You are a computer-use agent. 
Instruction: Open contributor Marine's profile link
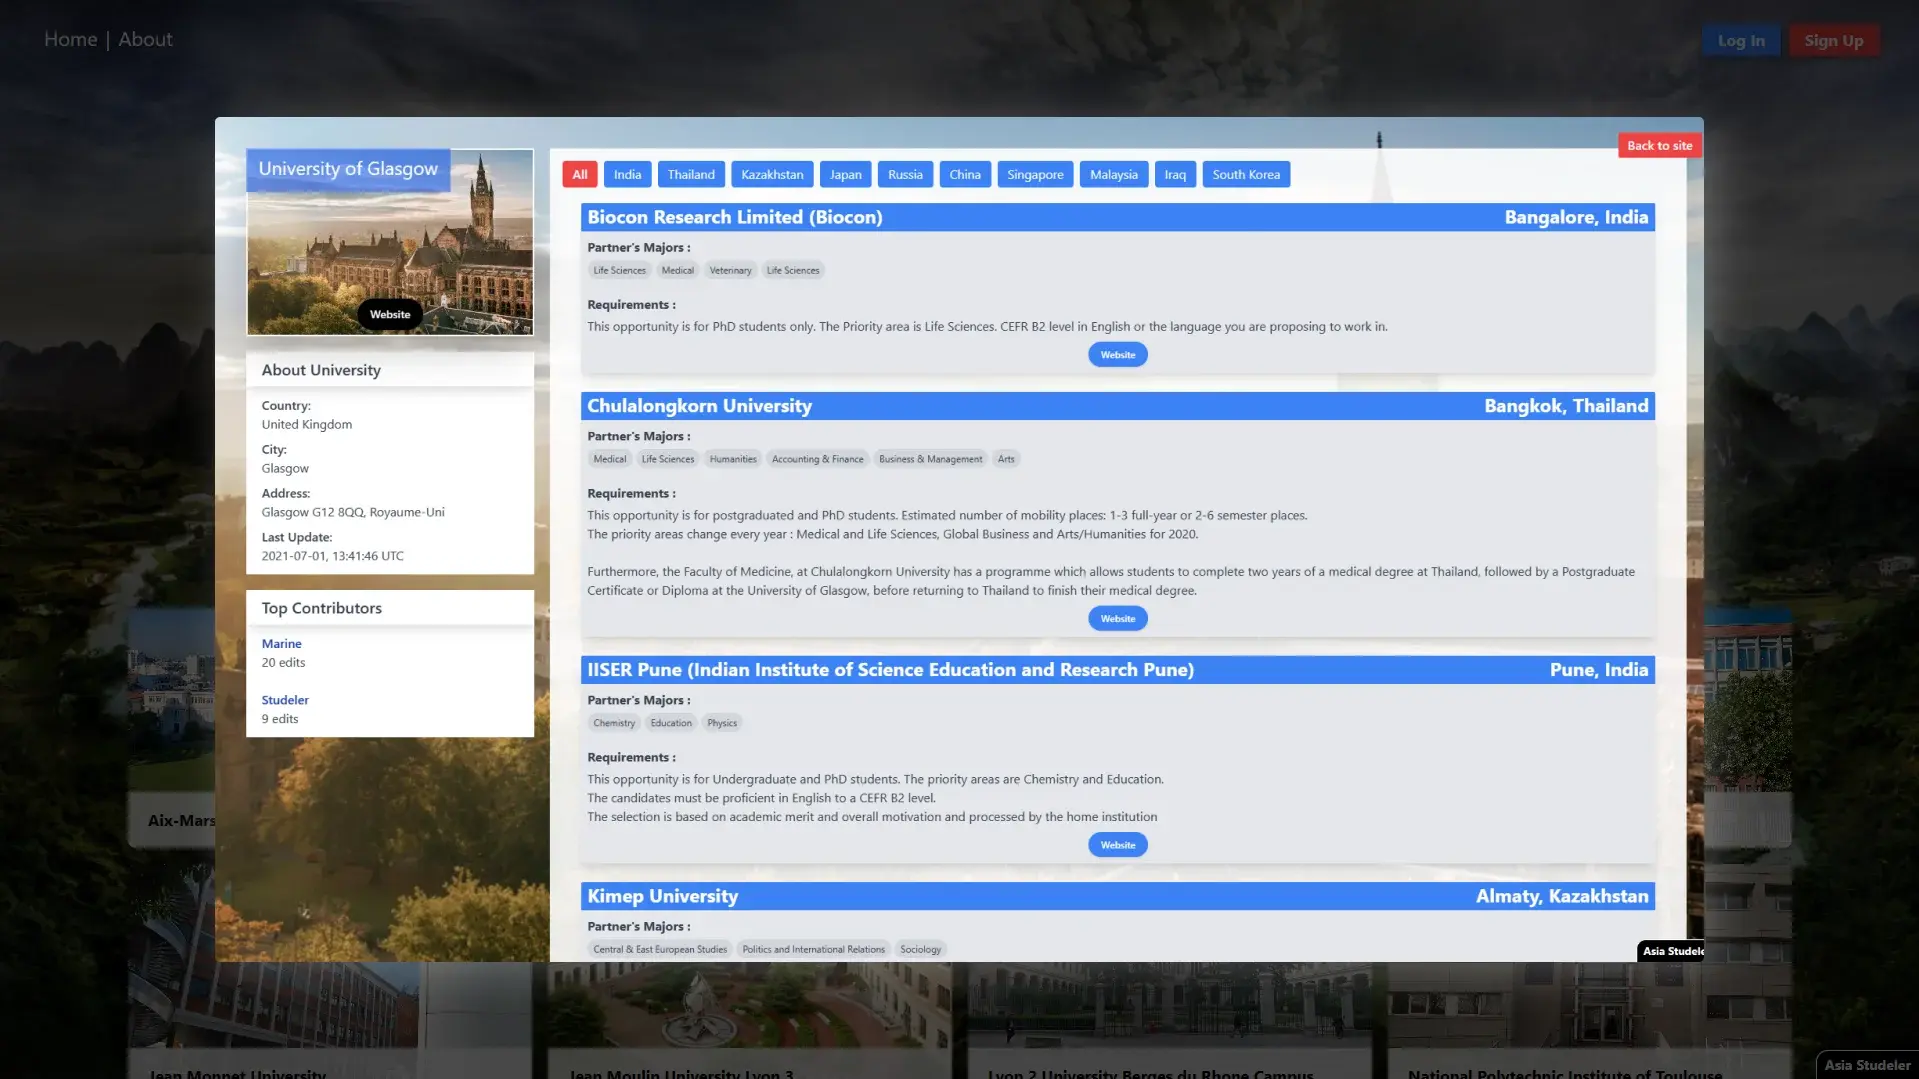pos(281,643)
